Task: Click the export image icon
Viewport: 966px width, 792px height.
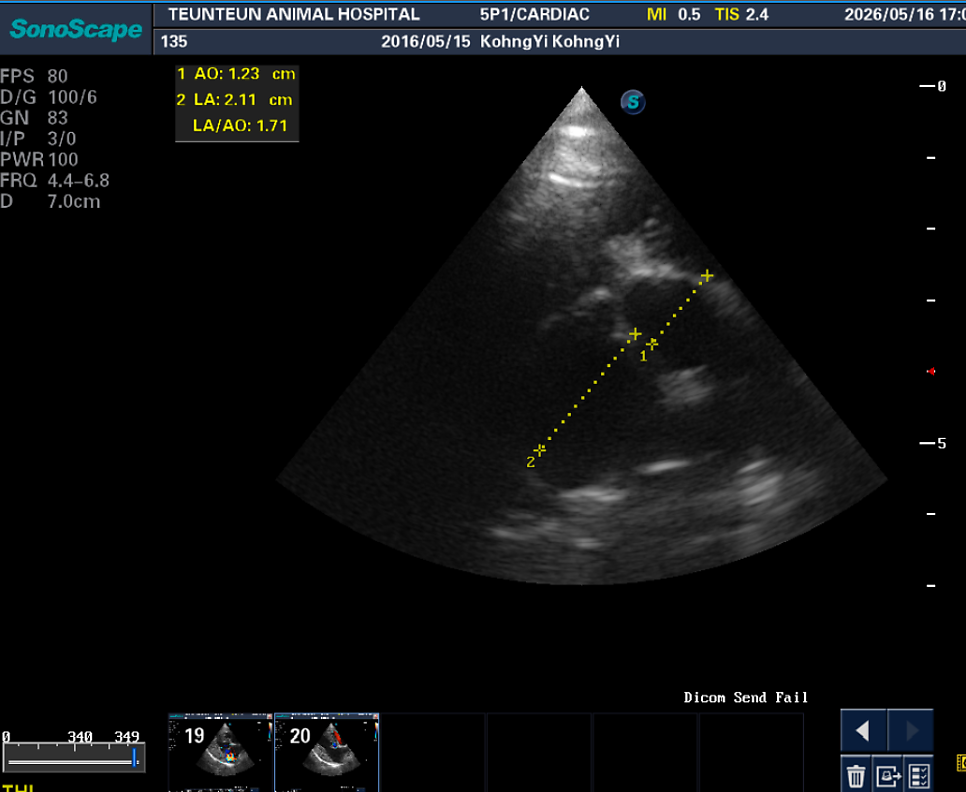Action: click(x=888, y=776)
